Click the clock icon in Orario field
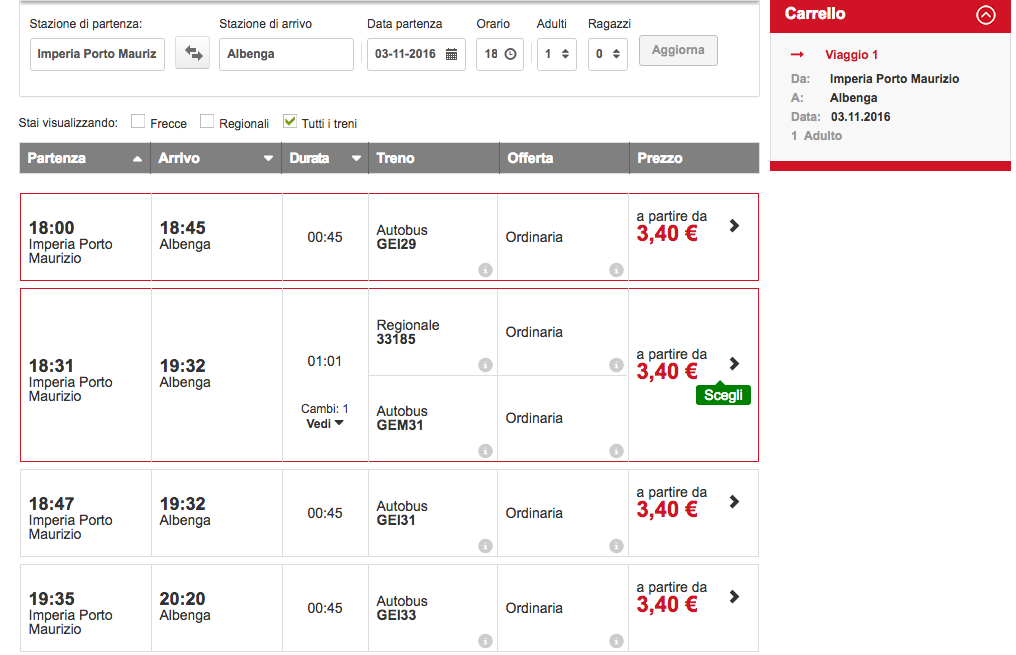The image size is (1016, 655). click(x=511, y=54)
